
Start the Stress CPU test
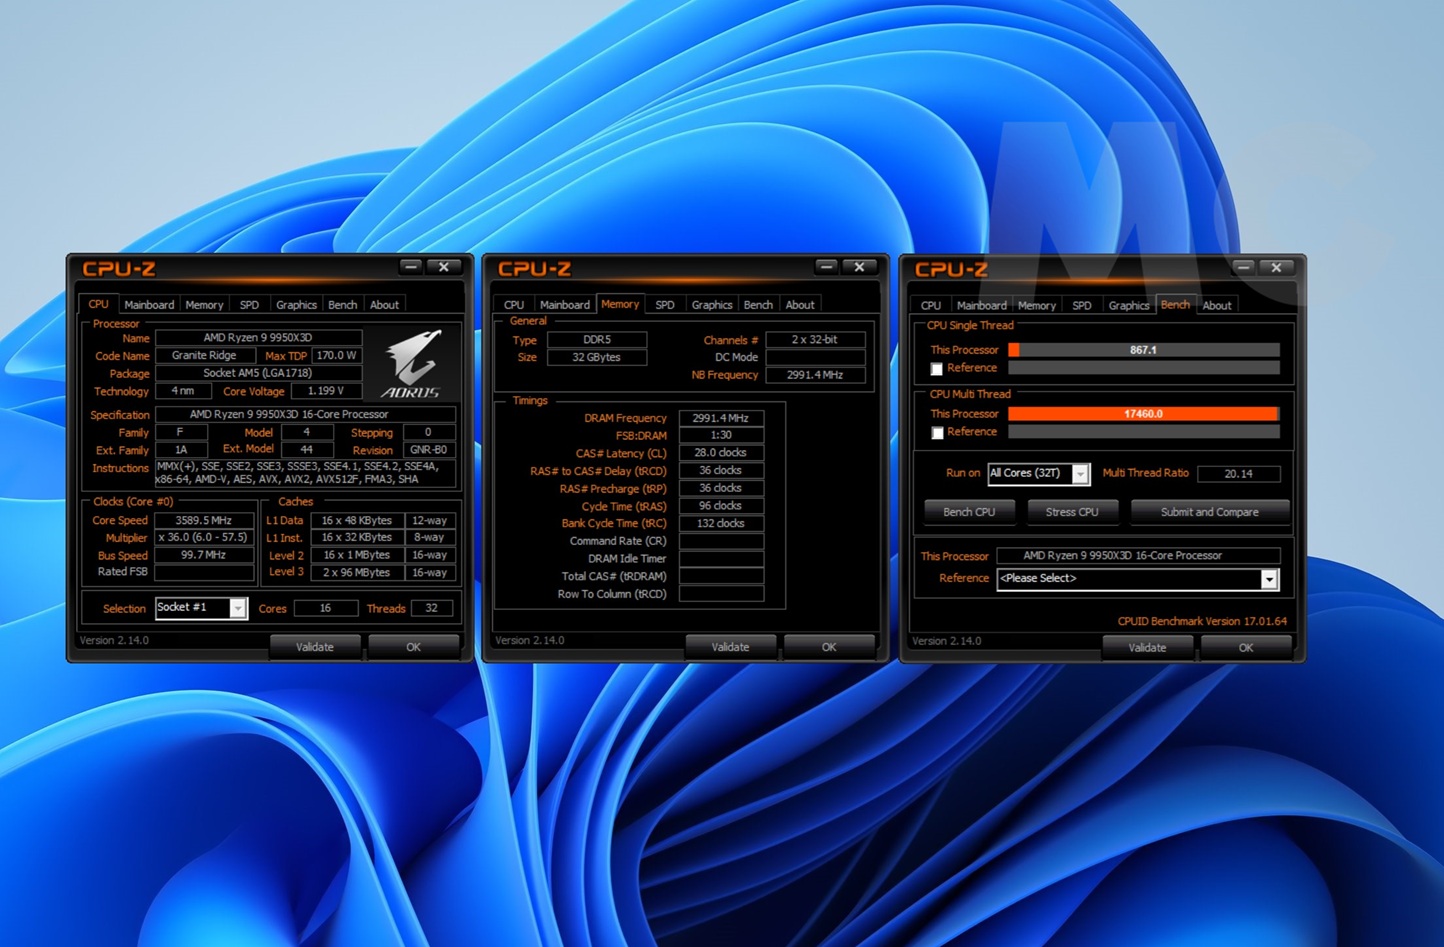[1071, 512]
